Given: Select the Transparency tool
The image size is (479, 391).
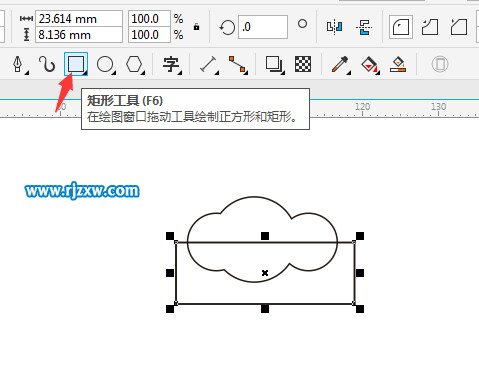Looking at the screenshot, I should tap(303, 64).
